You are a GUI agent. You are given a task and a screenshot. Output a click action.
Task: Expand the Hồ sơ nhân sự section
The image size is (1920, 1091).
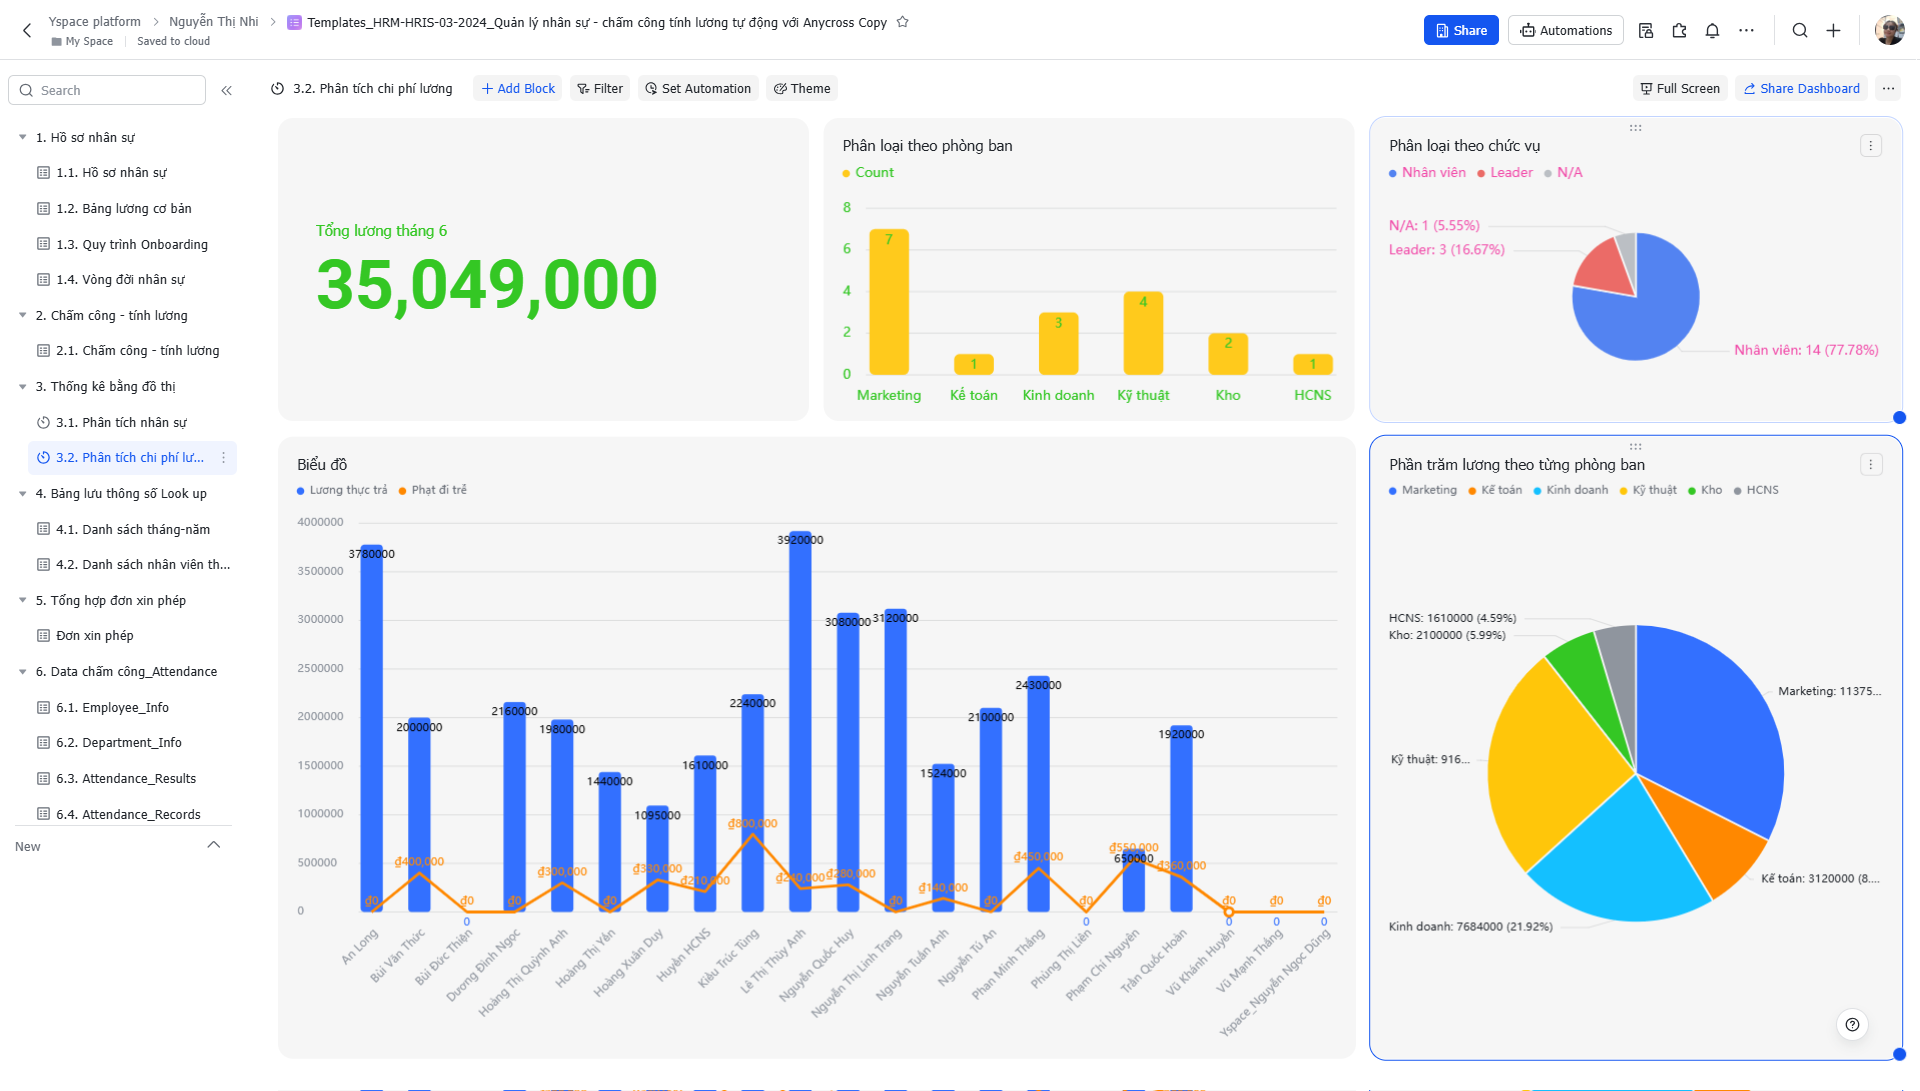pyautogui.click(x=22, y=136)
